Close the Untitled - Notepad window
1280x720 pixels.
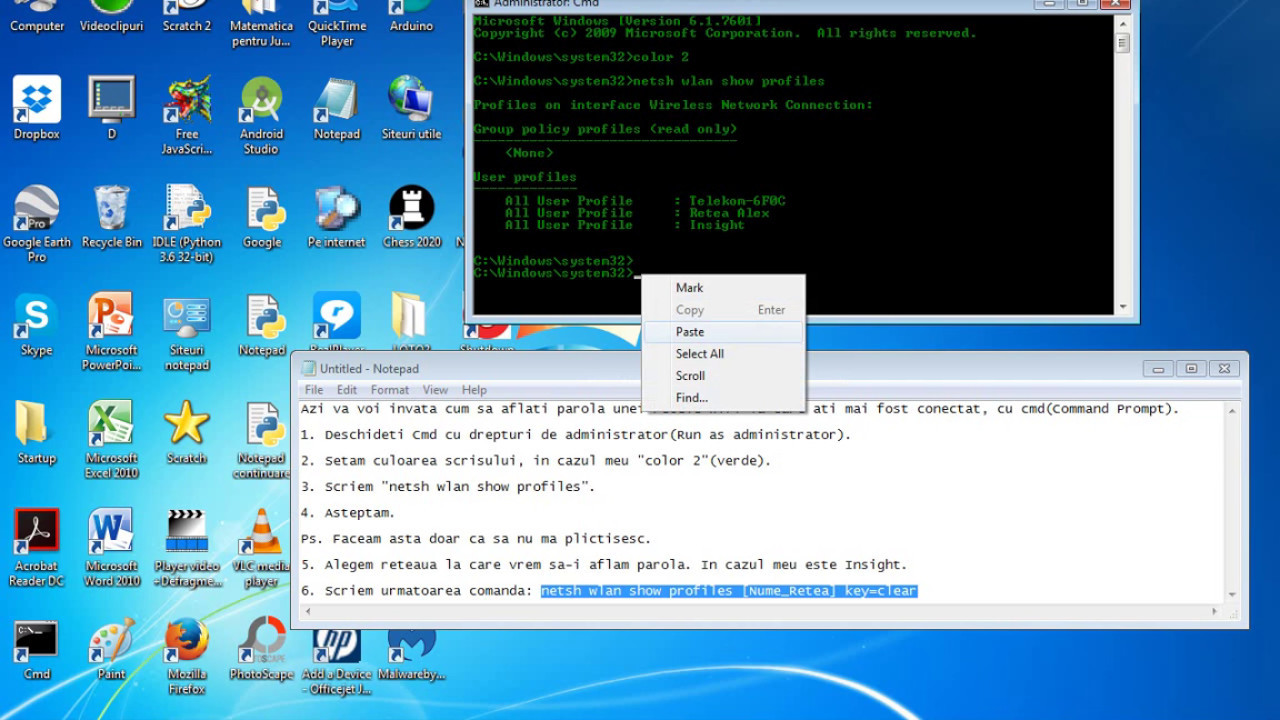click(x=1224, y=369)
